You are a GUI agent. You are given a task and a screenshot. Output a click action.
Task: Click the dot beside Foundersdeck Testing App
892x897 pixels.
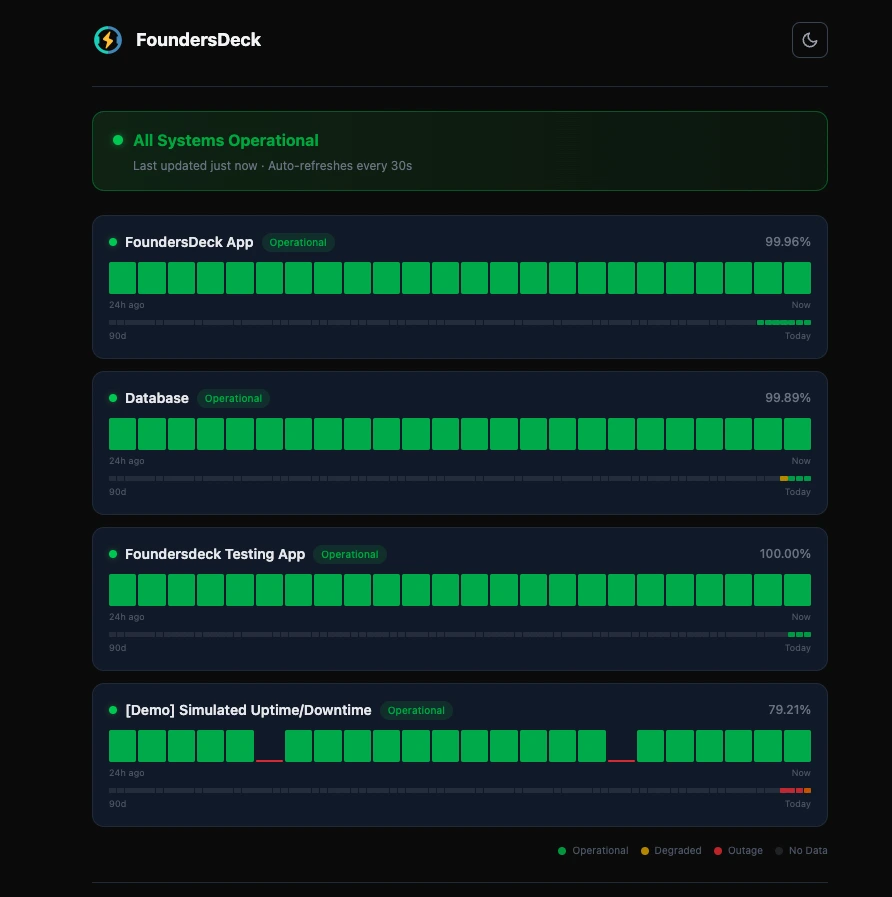(x=112, y=554)
